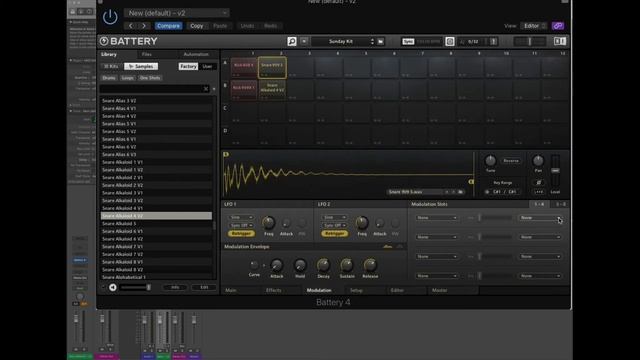Click the Copy button
Viewport: 640px width, 360px height.
click(196, 26)
